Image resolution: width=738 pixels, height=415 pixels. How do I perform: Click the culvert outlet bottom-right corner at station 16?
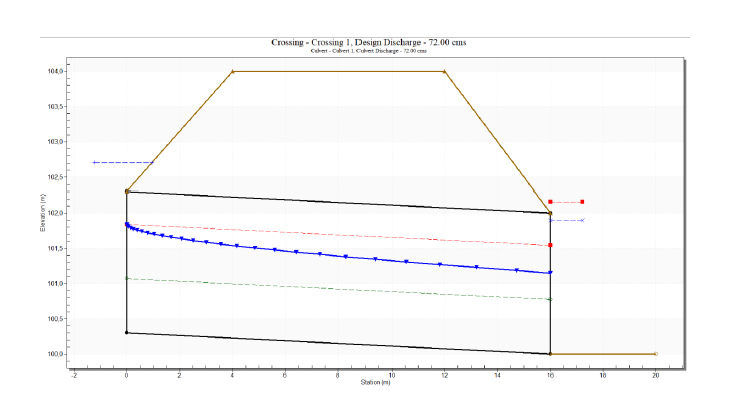pos(550,354)
